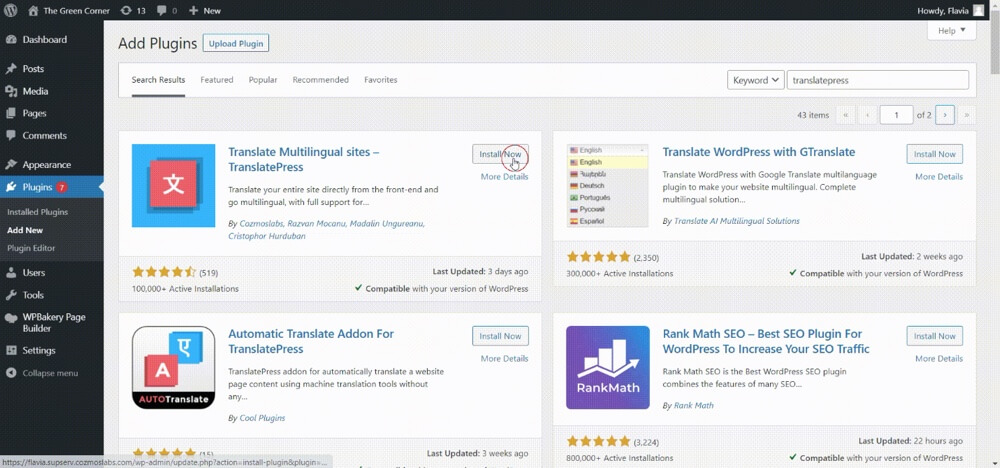
Task: Switch to the Popular tab
Action: 263,80
